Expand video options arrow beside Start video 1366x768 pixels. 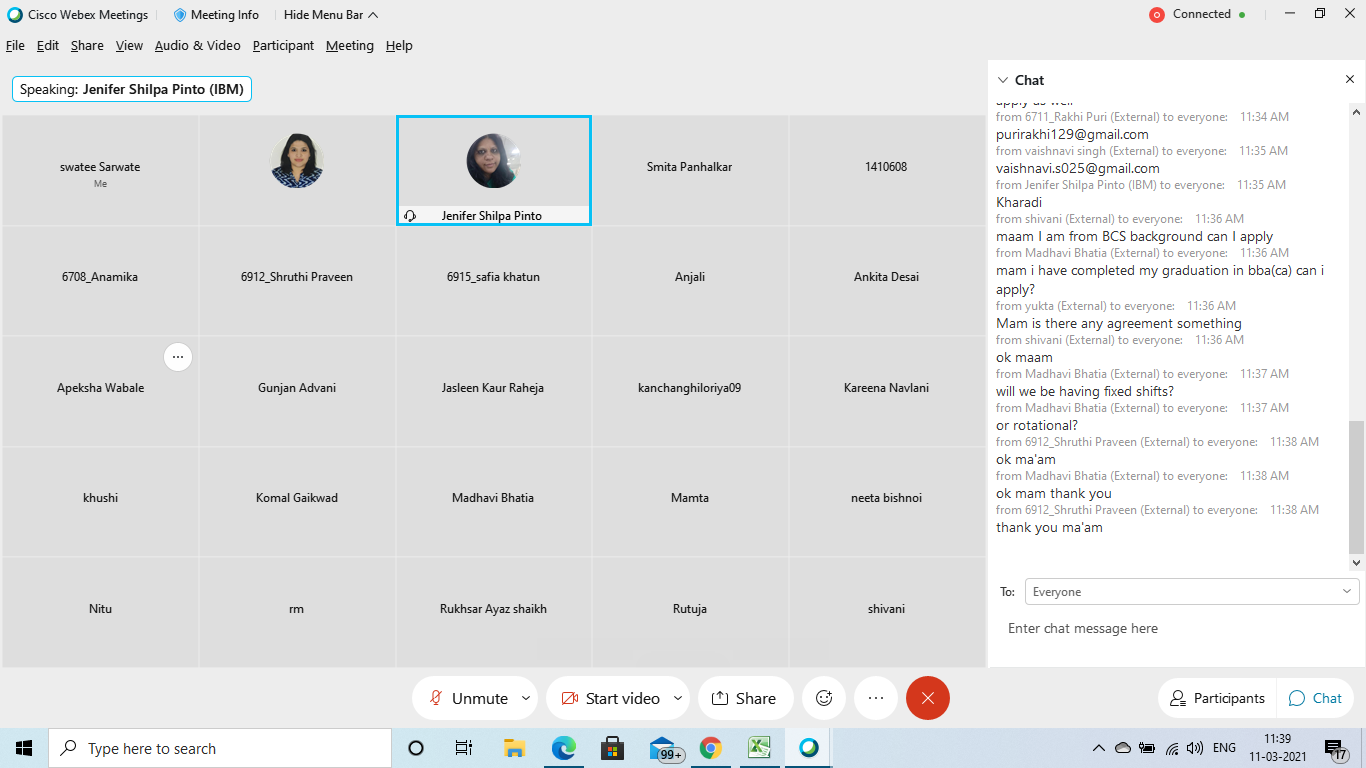678,698
